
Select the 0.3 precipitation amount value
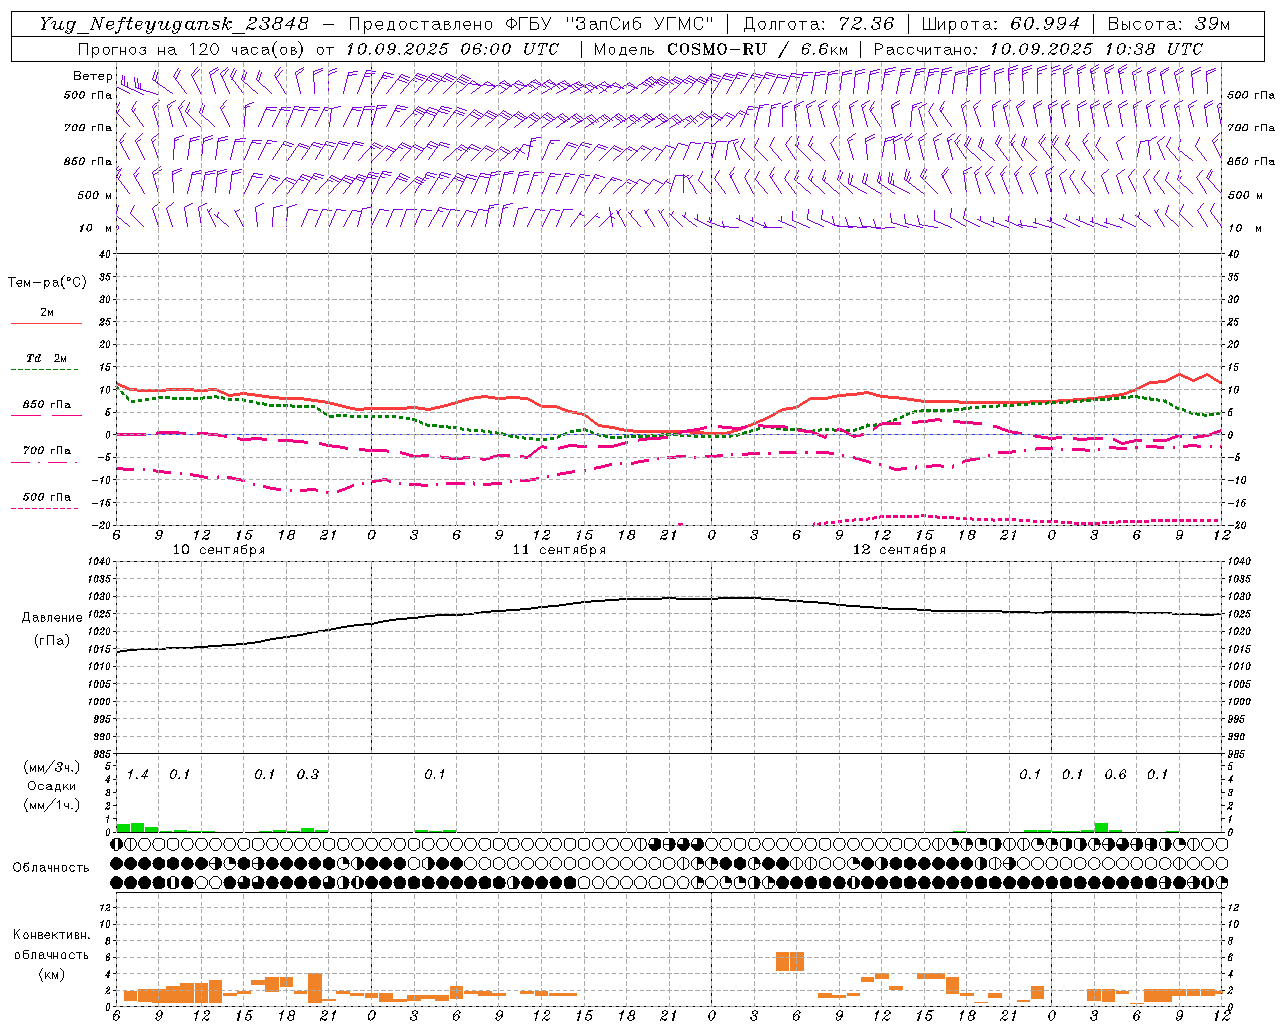[307, 775]
